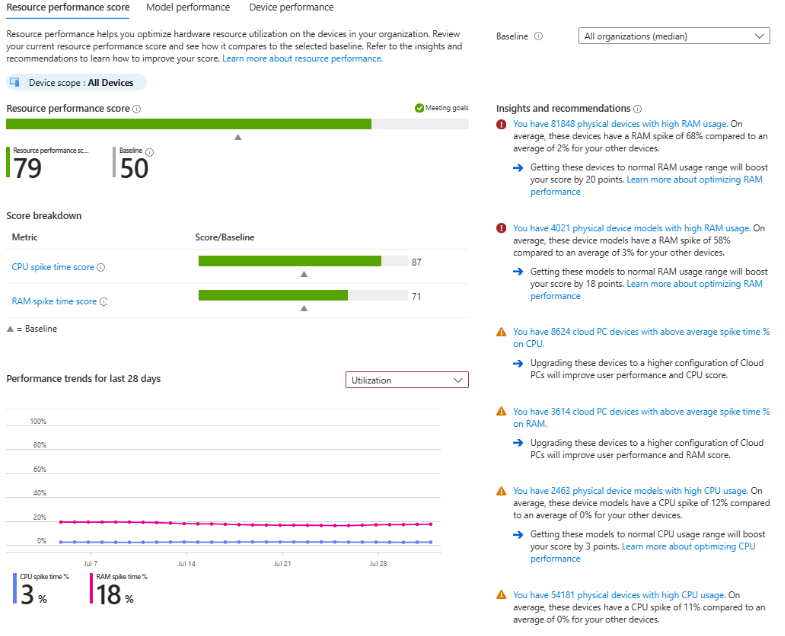
Task: Select the Resource performance score tab
Action: tap(67, 8)
